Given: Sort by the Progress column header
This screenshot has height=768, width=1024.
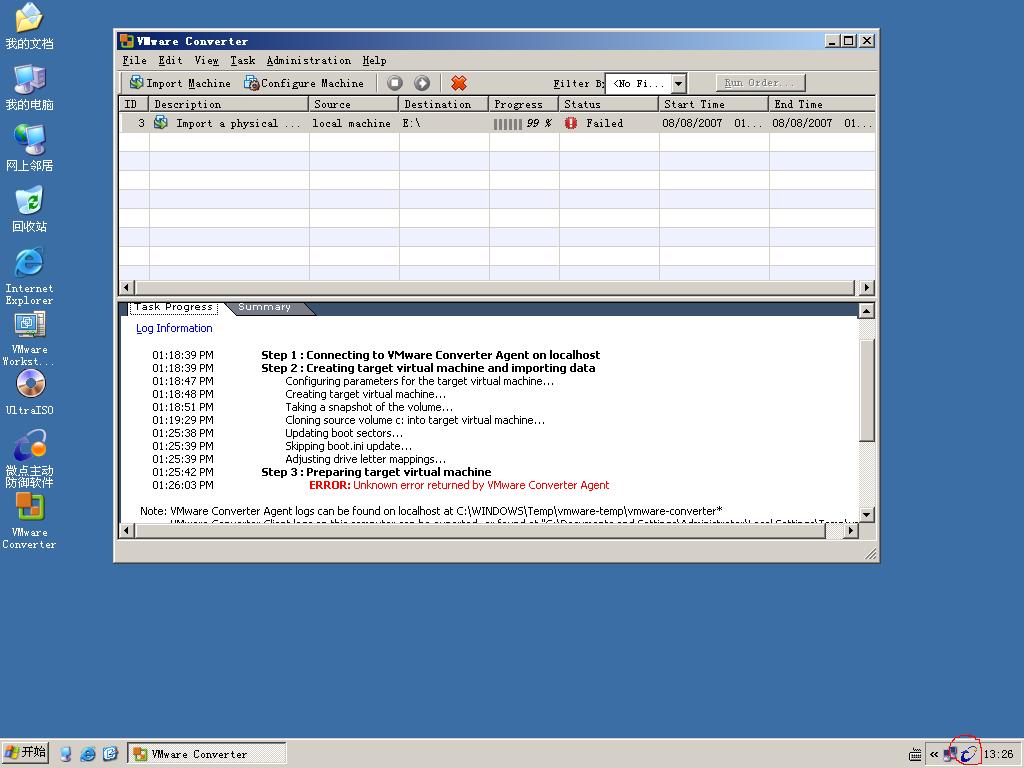Looking at the screenshot, I should click(524, 104).
